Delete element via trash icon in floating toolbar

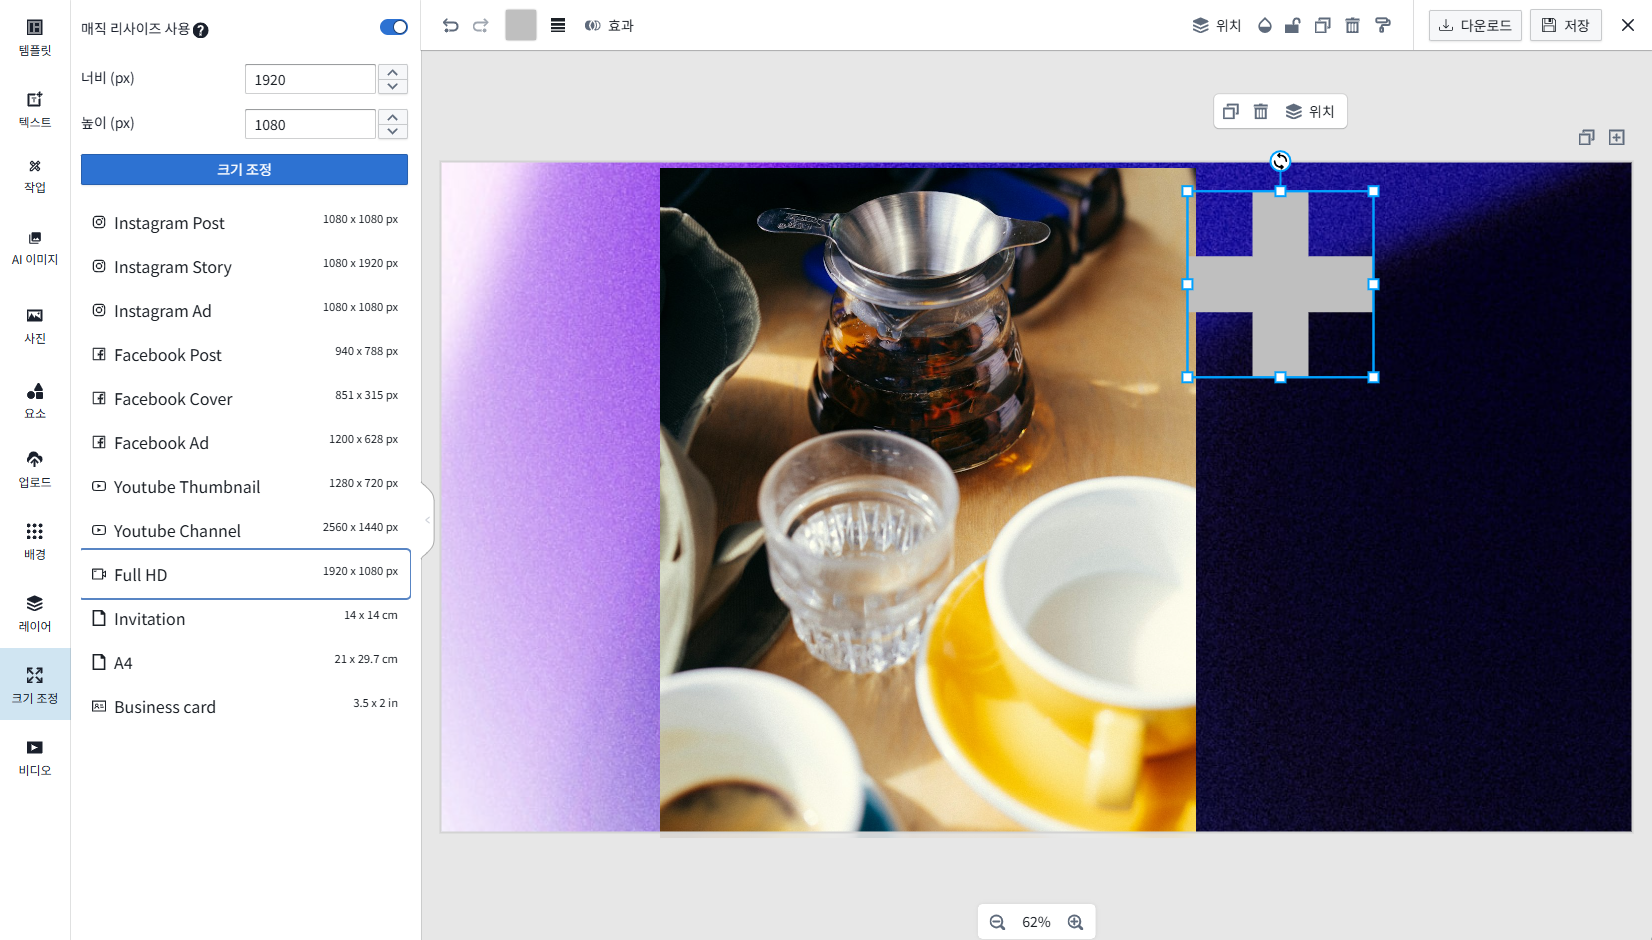coord(1260,112)
